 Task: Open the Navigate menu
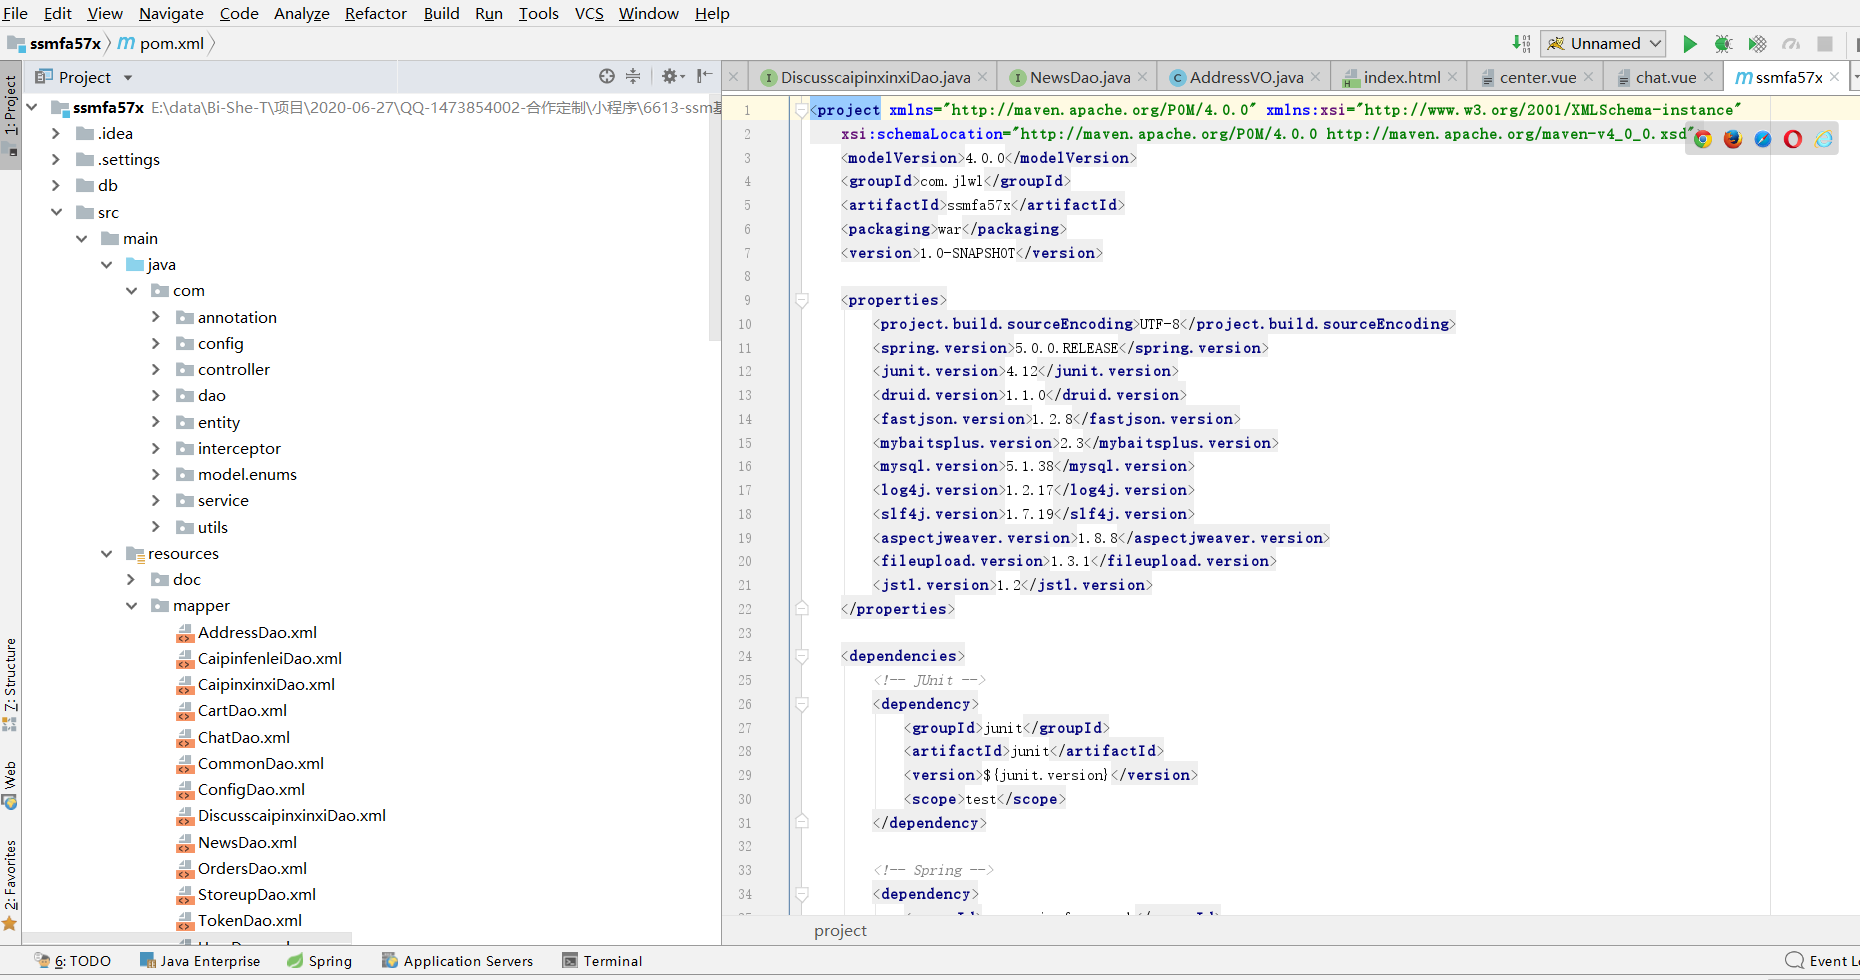(171, 13)
